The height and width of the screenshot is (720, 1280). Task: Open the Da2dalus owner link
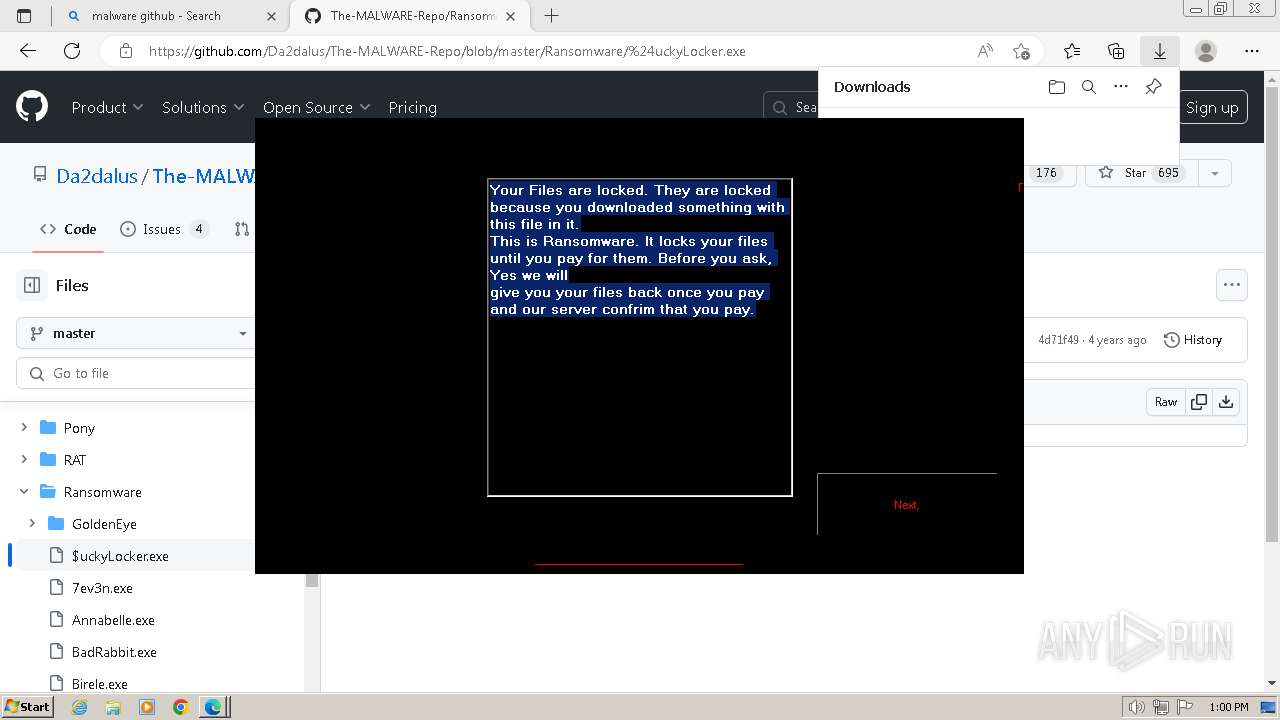point(96,176)
